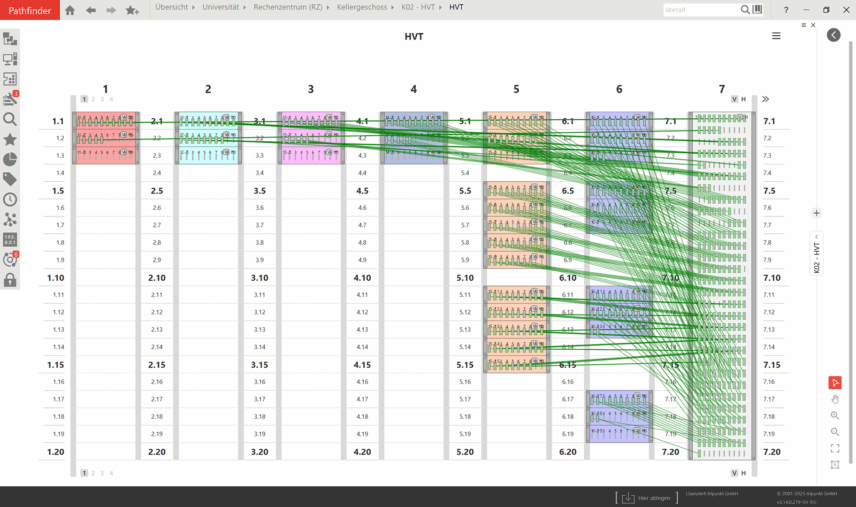This screenshot has width=856, height=507.
Task: Add current view to favorites (star plus)
Action: tap(132, 10)
